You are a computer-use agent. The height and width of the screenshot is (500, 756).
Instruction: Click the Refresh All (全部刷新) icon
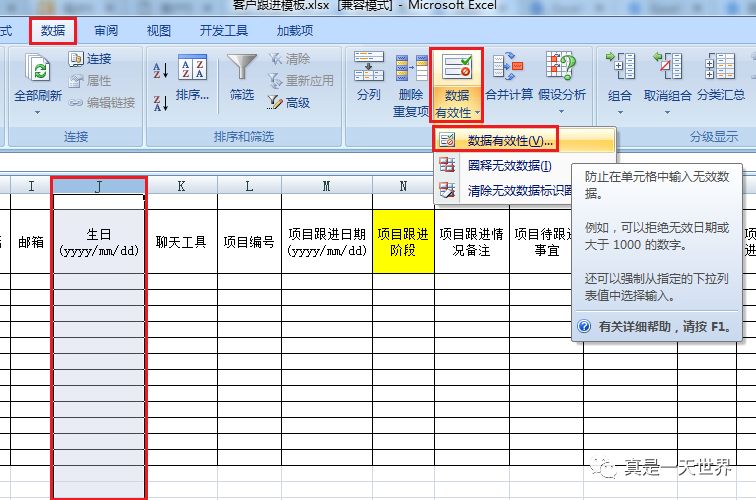pos(38,70)
